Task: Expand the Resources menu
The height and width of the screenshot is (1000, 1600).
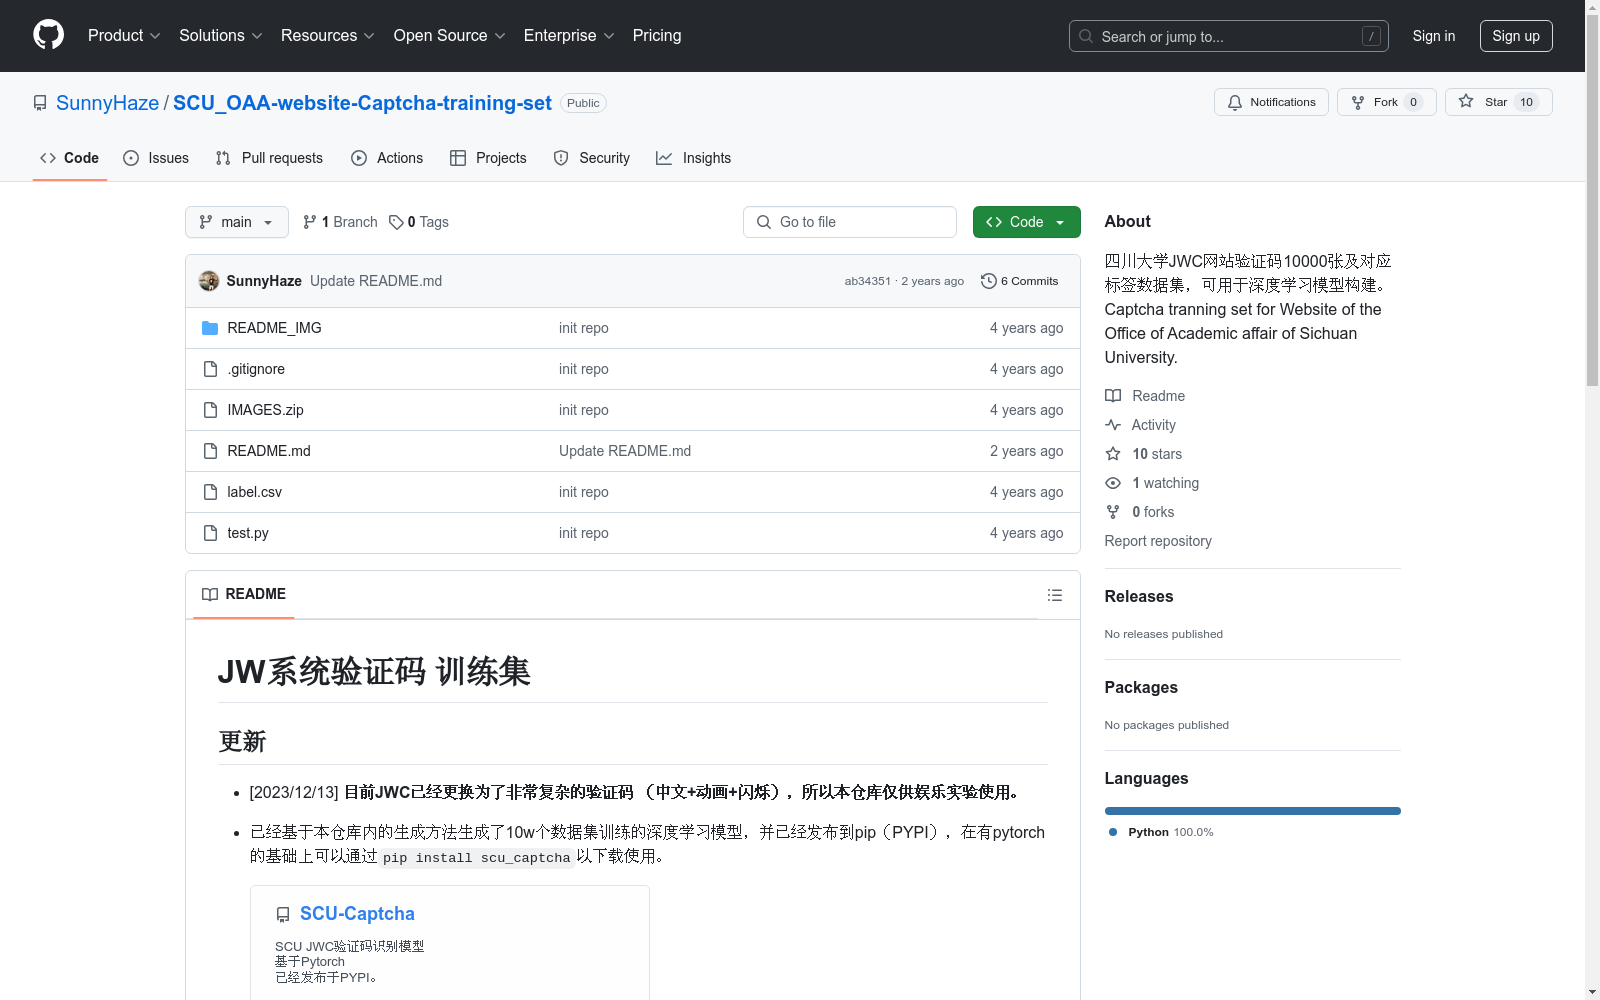Action: (x=328, y=36)
